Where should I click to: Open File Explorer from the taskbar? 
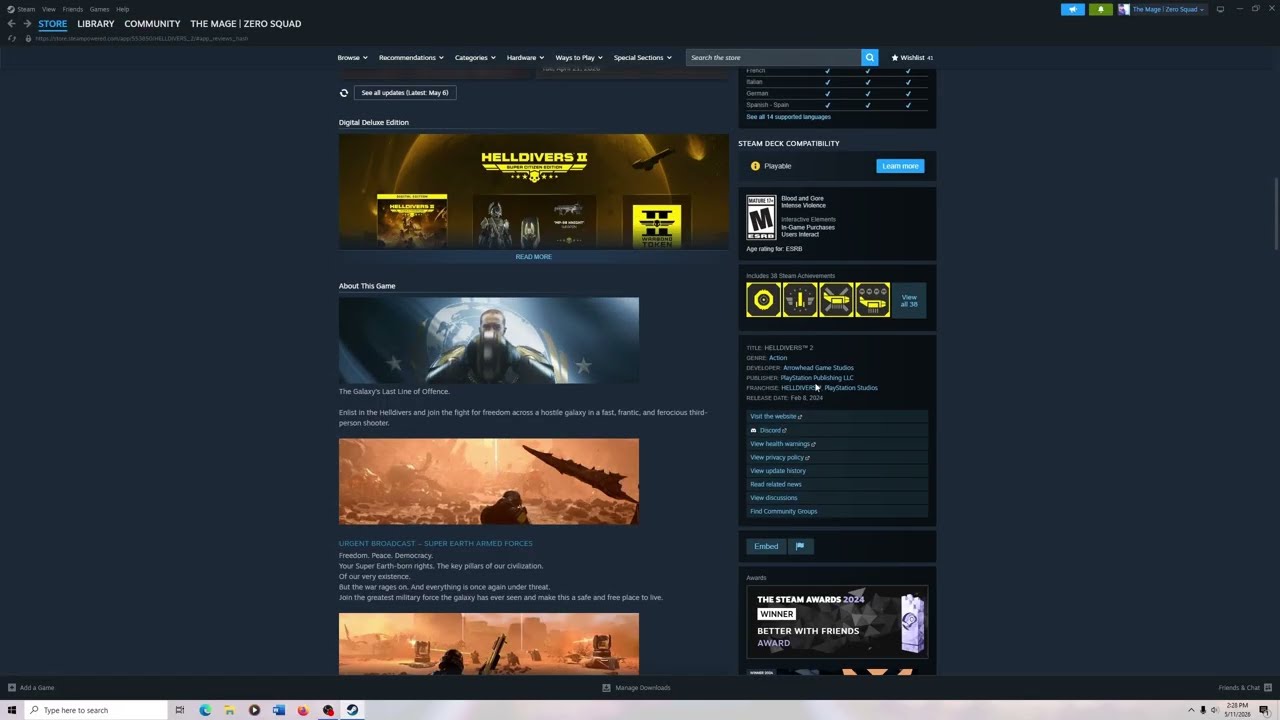click(229, 710)
